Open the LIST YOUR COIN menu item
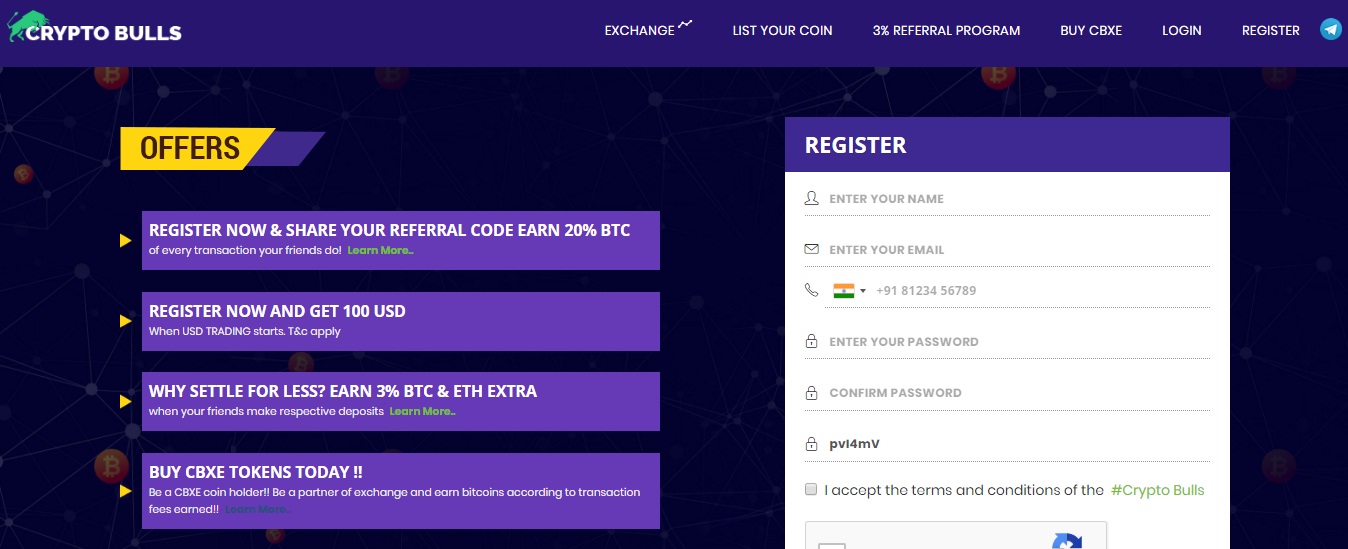Screen dimensions: 1348x549 tap(782, 31)
